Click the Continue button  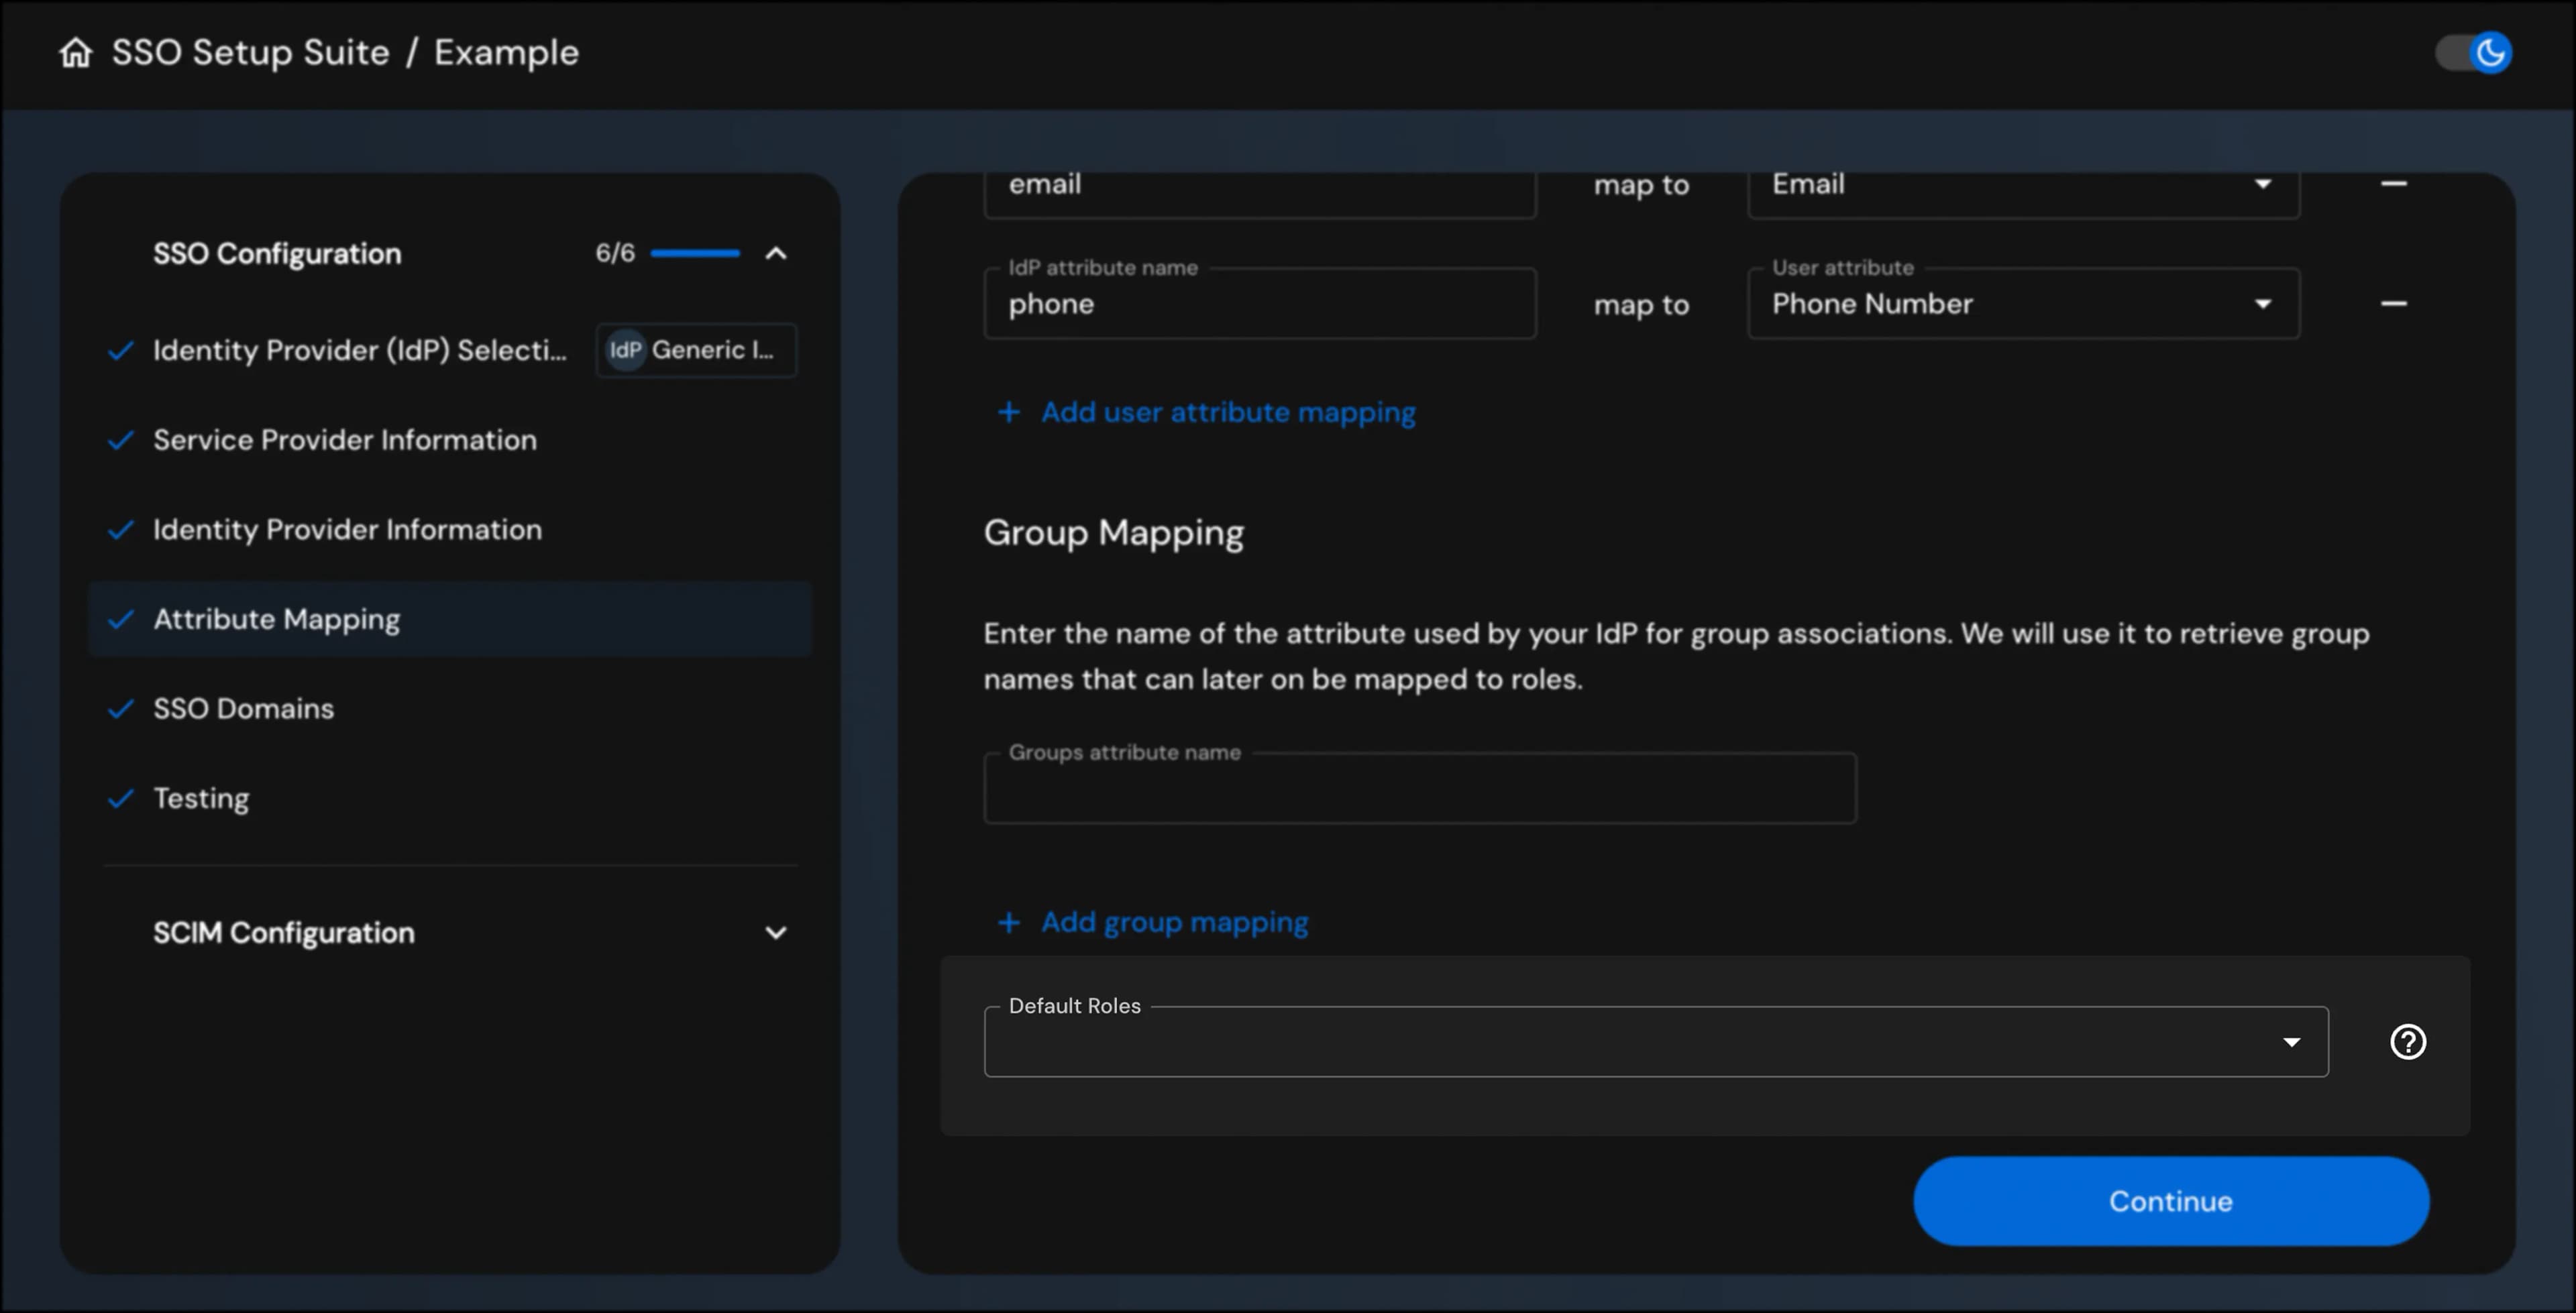click(x=2169, y=1201)
